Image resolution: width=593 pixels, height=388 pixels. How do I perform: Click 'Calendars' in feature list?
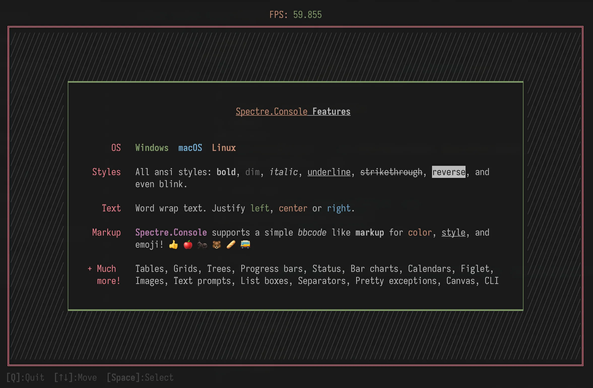(x=429, y=268)
